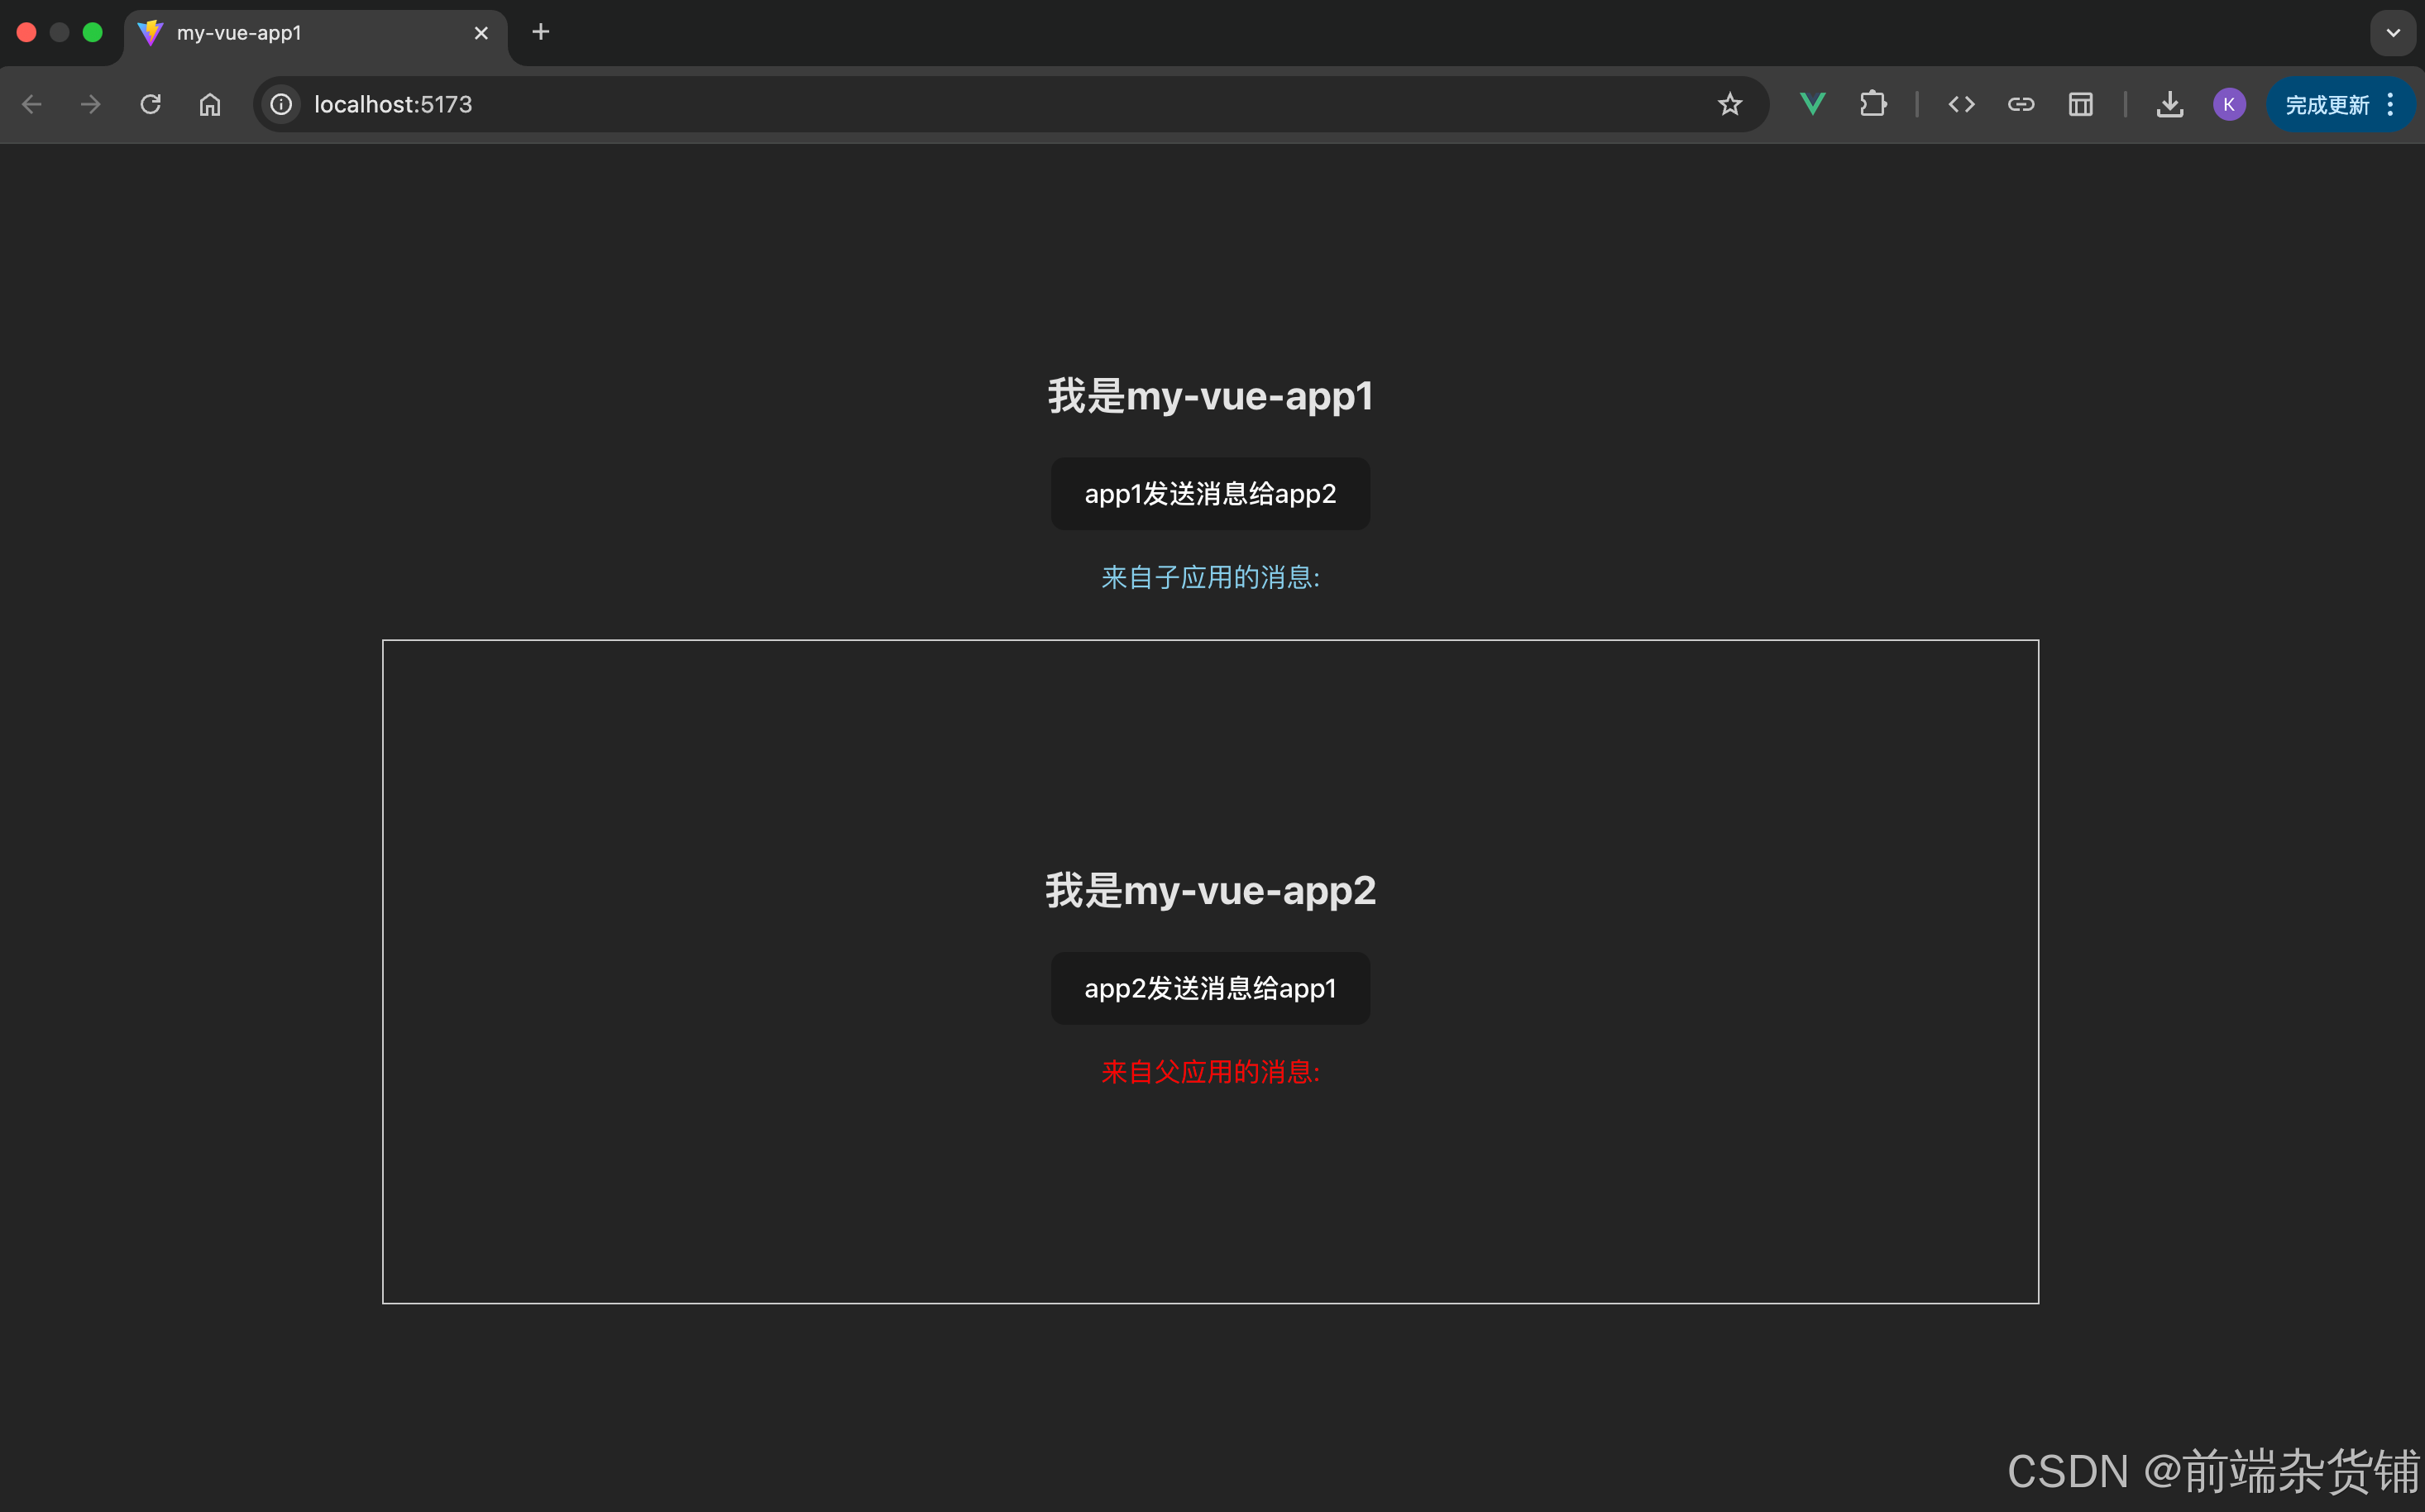This screenshot has height=1512, width=2425.
Task: Open the downloads icon
Action: (x=2169, y=104)
